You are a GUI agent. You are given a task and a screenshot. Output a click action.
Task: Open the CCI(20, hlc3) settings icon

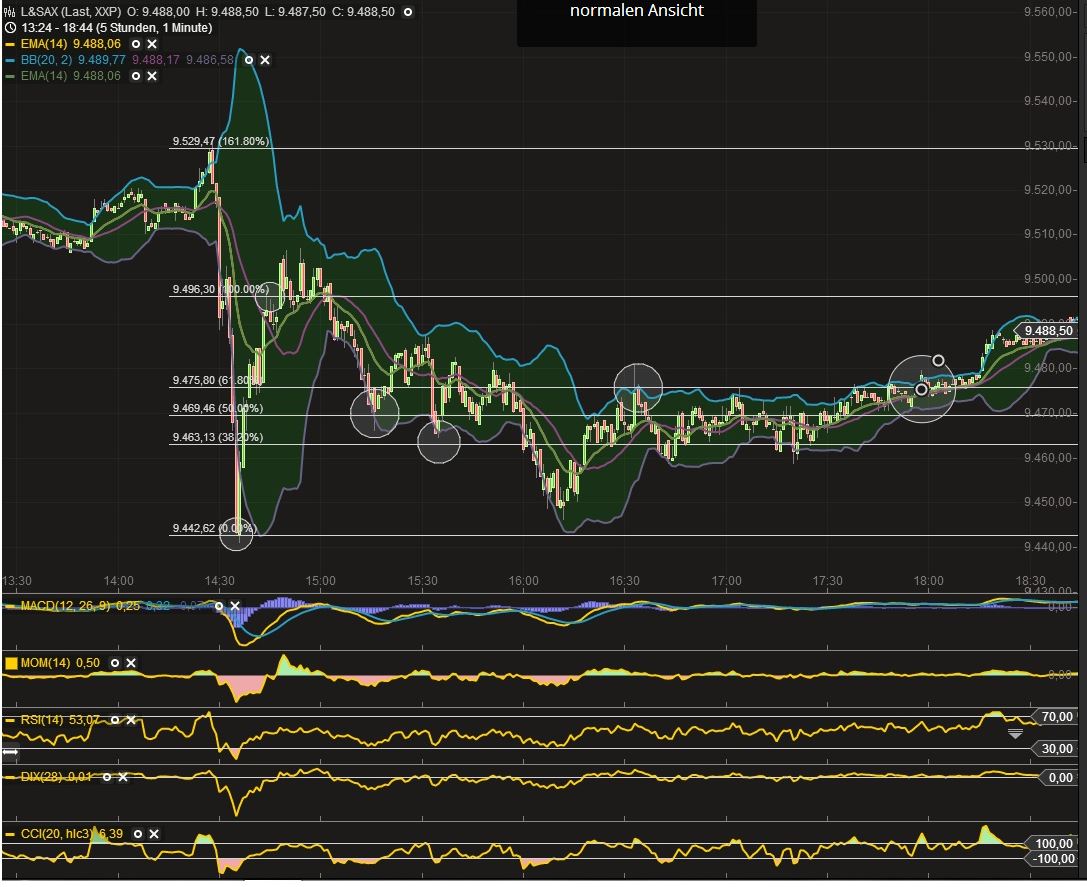coord(136,833)
